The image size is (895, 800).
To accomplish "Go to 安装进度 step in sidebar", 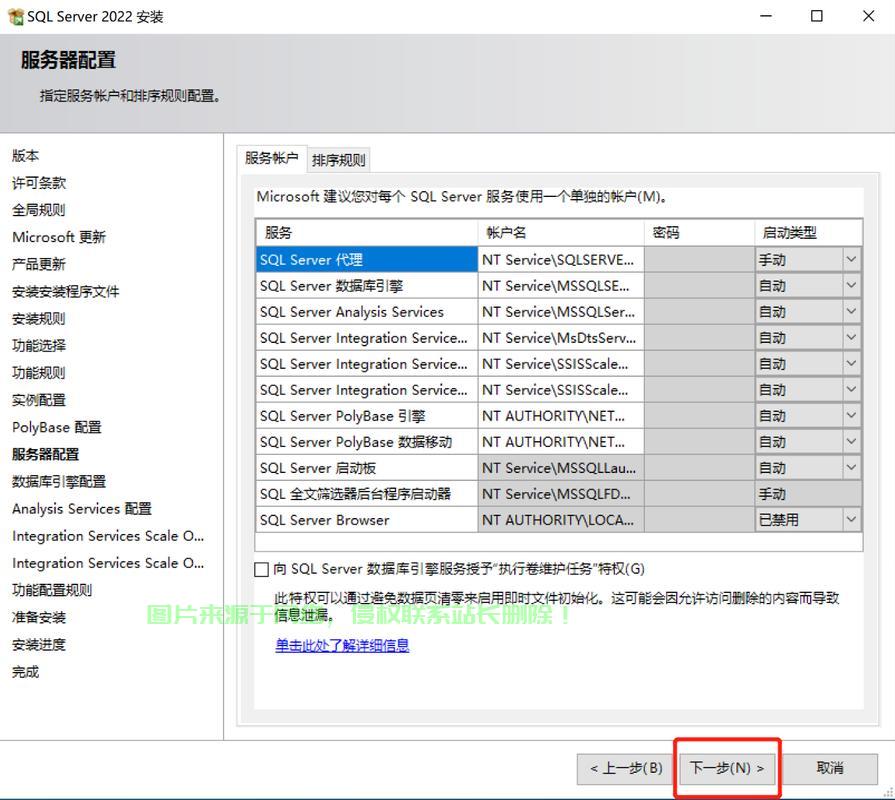I will (39, 644).
